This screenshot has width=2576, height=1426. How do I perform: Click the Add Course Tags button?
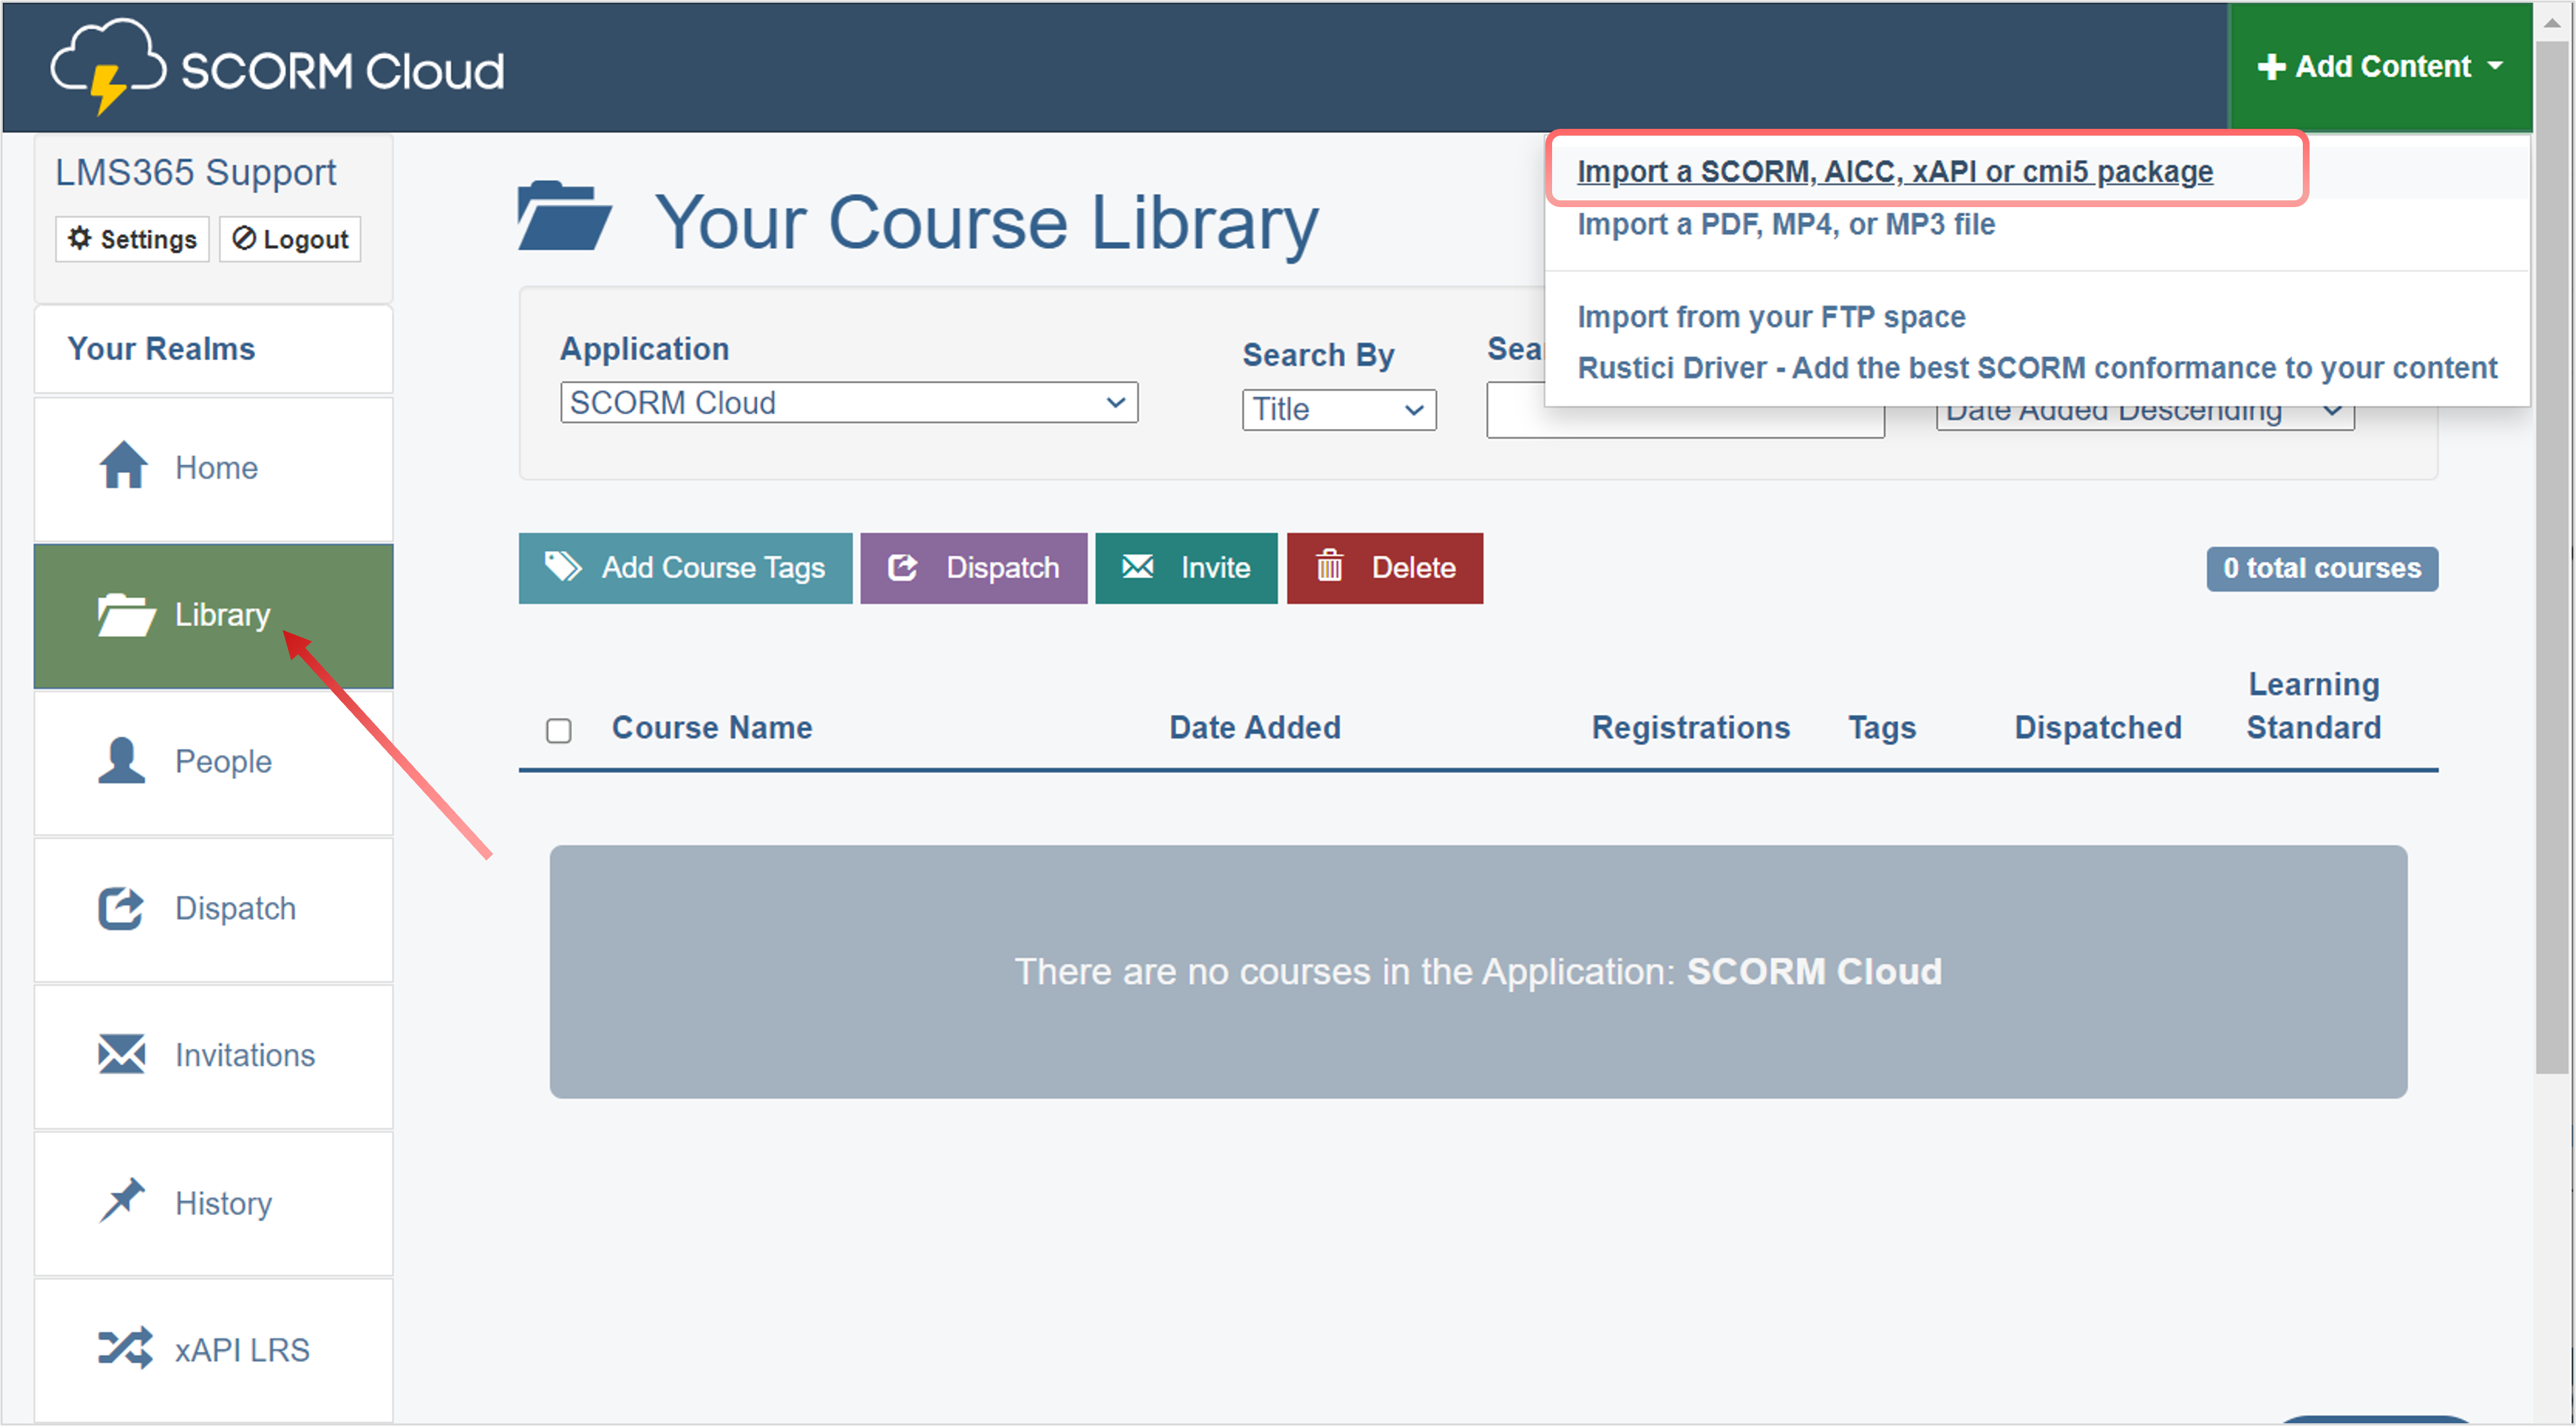685,568
